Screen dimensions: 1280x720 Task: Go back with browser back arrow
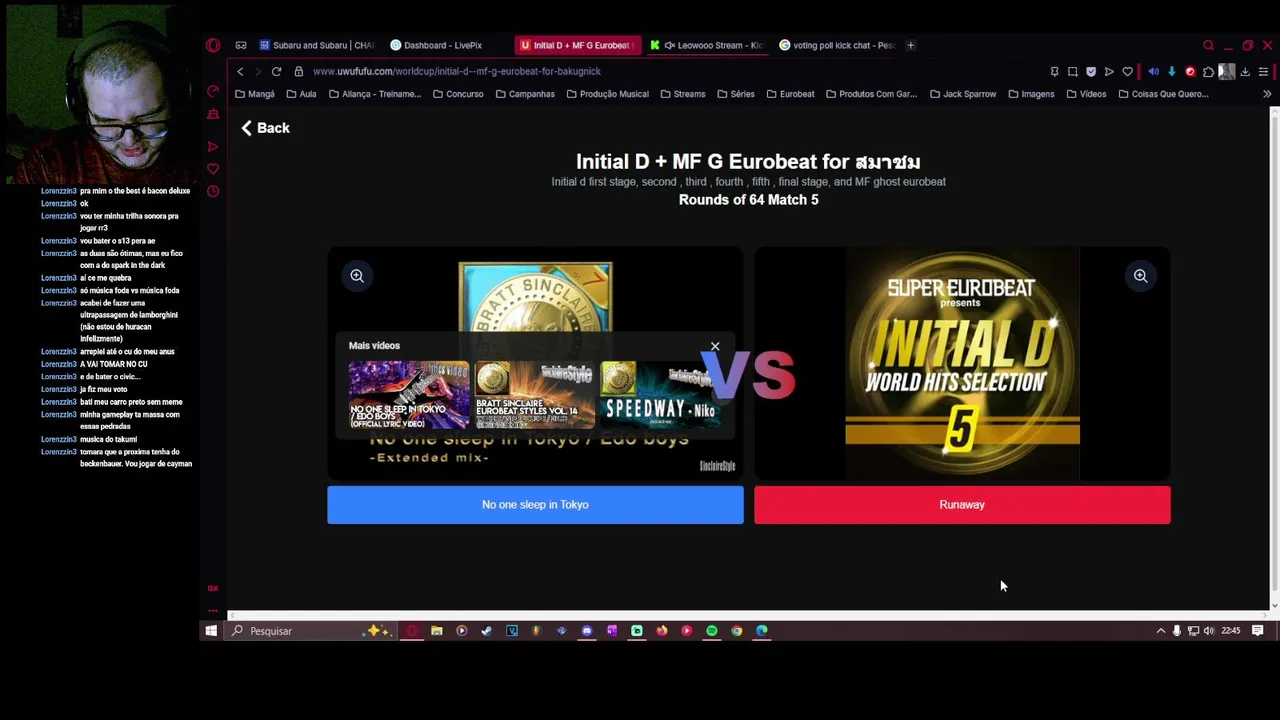(240, 71)
